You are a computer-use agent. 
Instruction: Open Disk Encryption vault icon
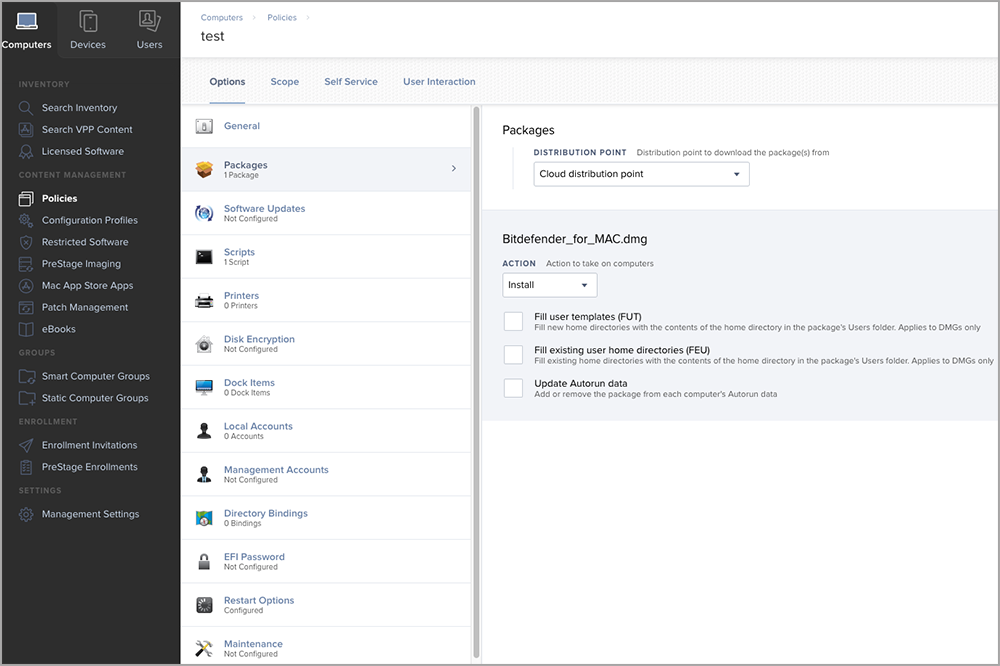204,344
